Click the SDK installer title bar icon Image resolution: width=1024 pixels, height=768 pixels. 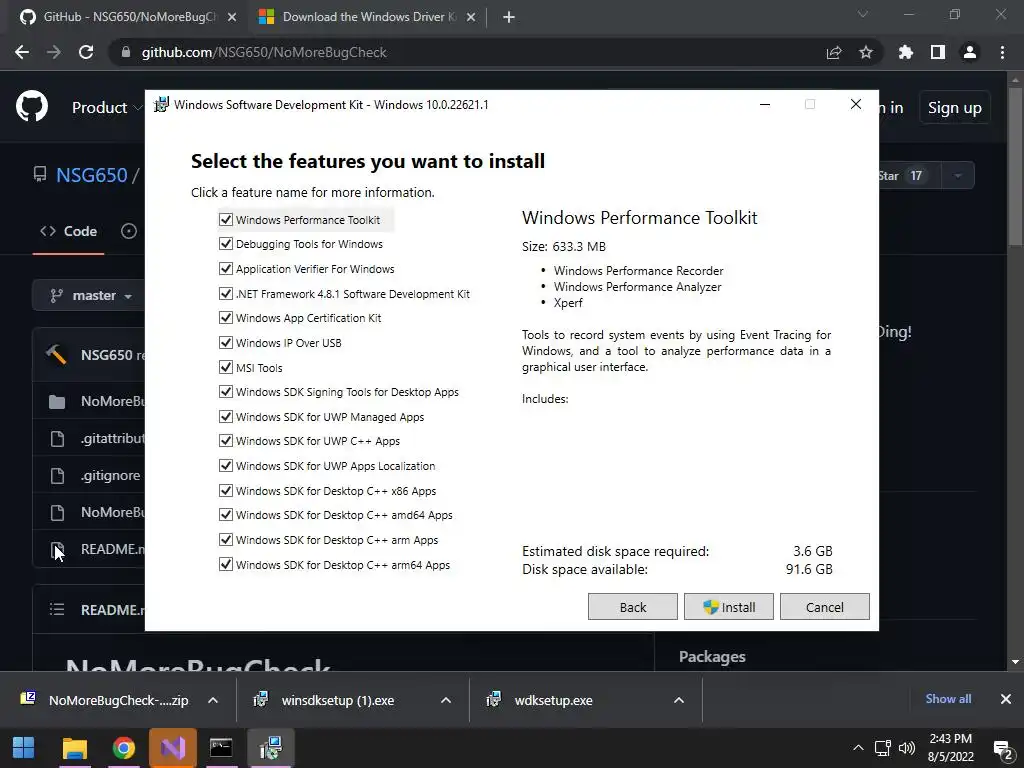pos(161,104)
